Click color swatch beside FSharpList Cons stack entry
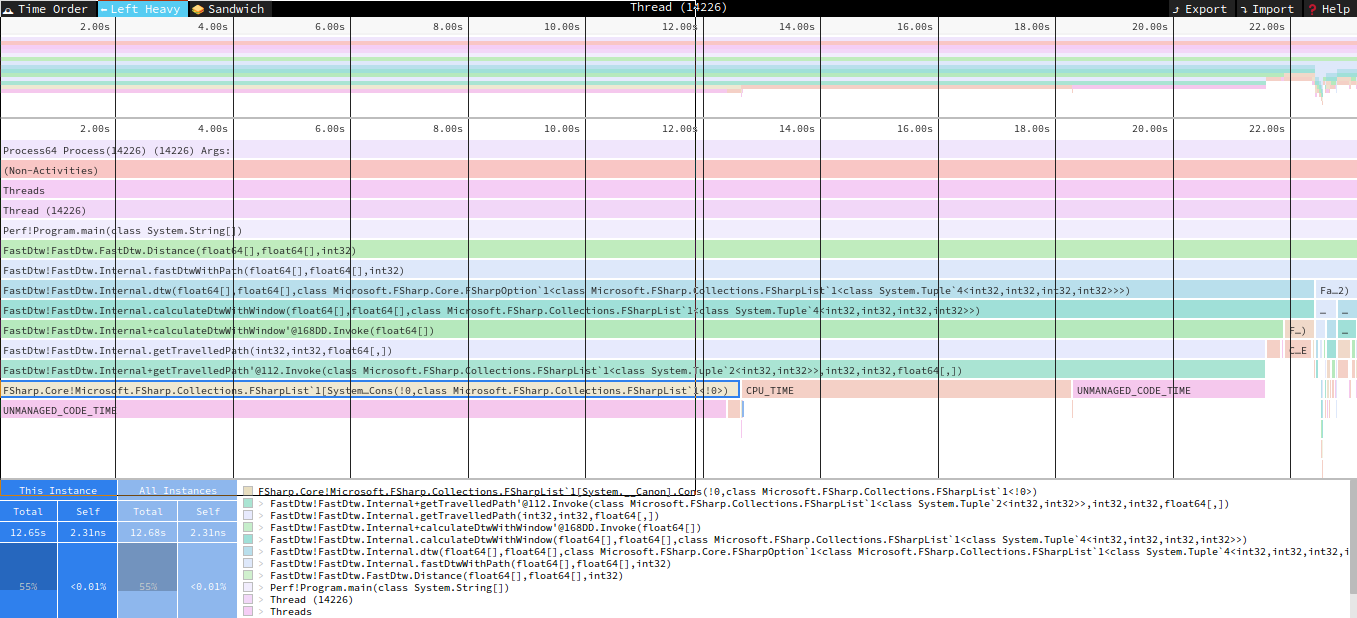The image size is (1357, 618). tap(248, 492)
